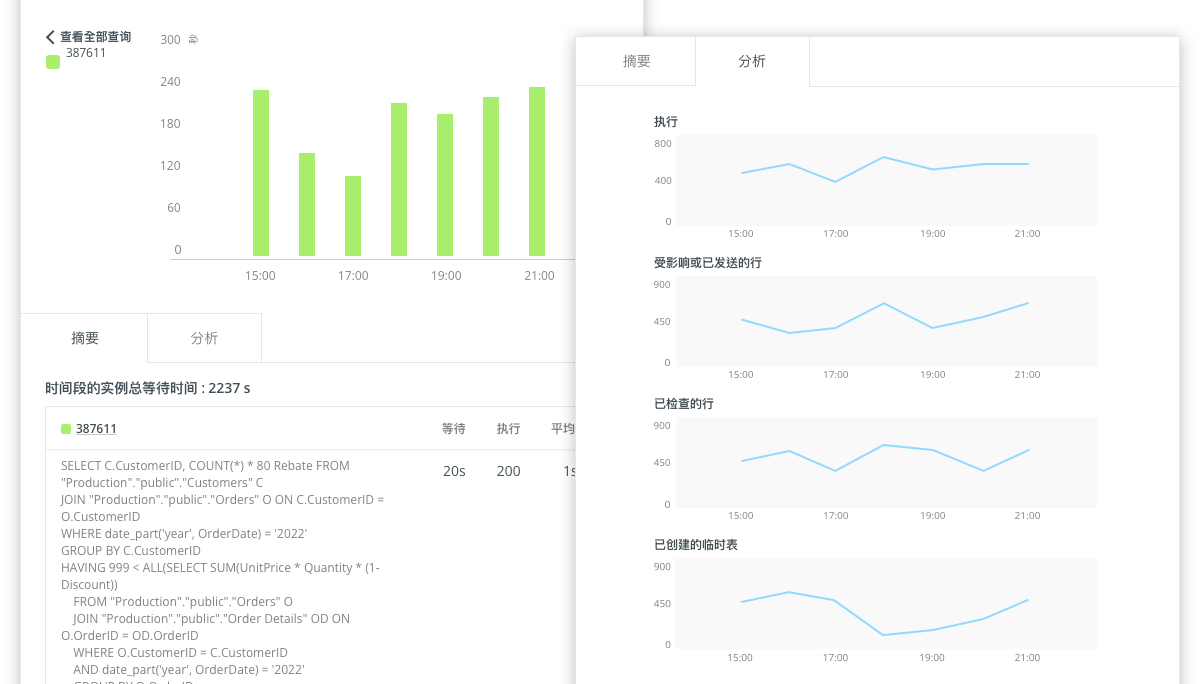Image resolution: width=1200 pixels, height=684 pixels.
Task: Sort by the 执行 column header
Action: click(x=508, y=428)
